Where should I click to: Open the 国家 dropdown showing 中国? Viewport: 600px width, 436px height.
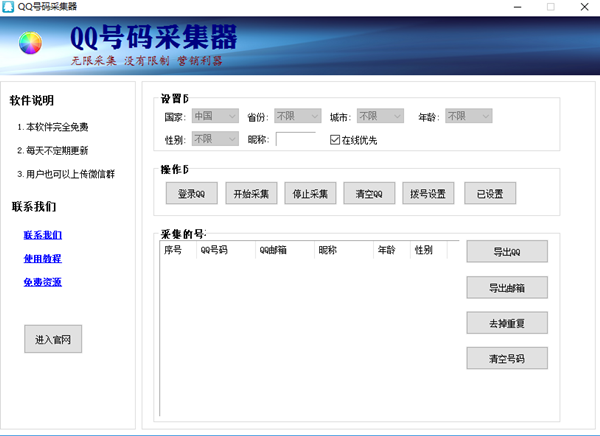pyautogui.click(x=215, y=116)
